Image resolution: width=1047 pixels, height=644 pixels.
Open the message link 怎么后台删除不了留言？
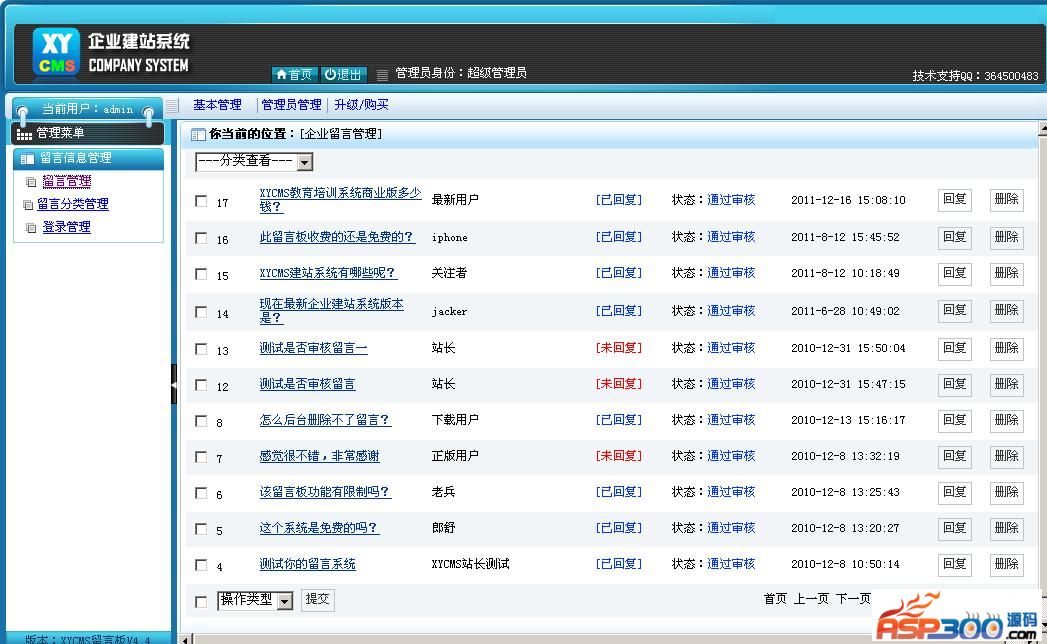pyautogui.click(x=325, y=420)
